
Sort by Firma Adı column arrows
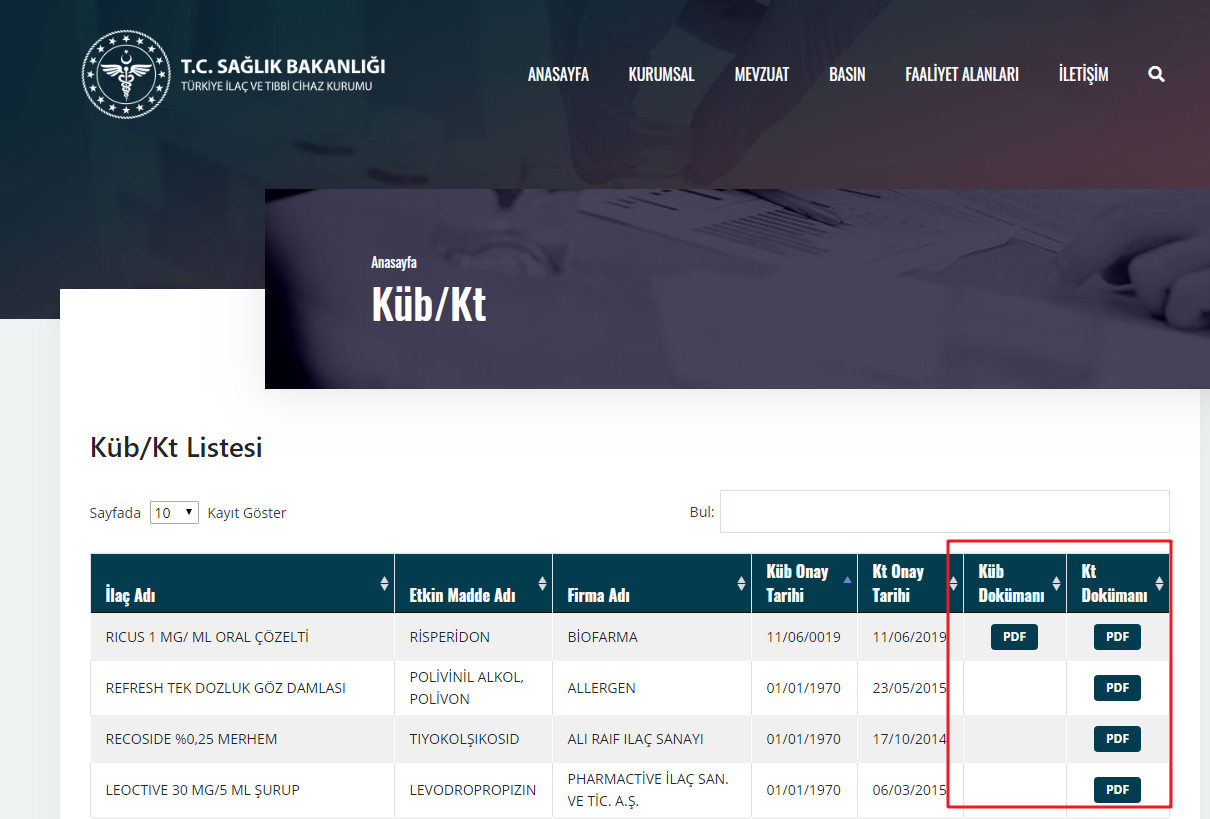[x=741, y=583]
